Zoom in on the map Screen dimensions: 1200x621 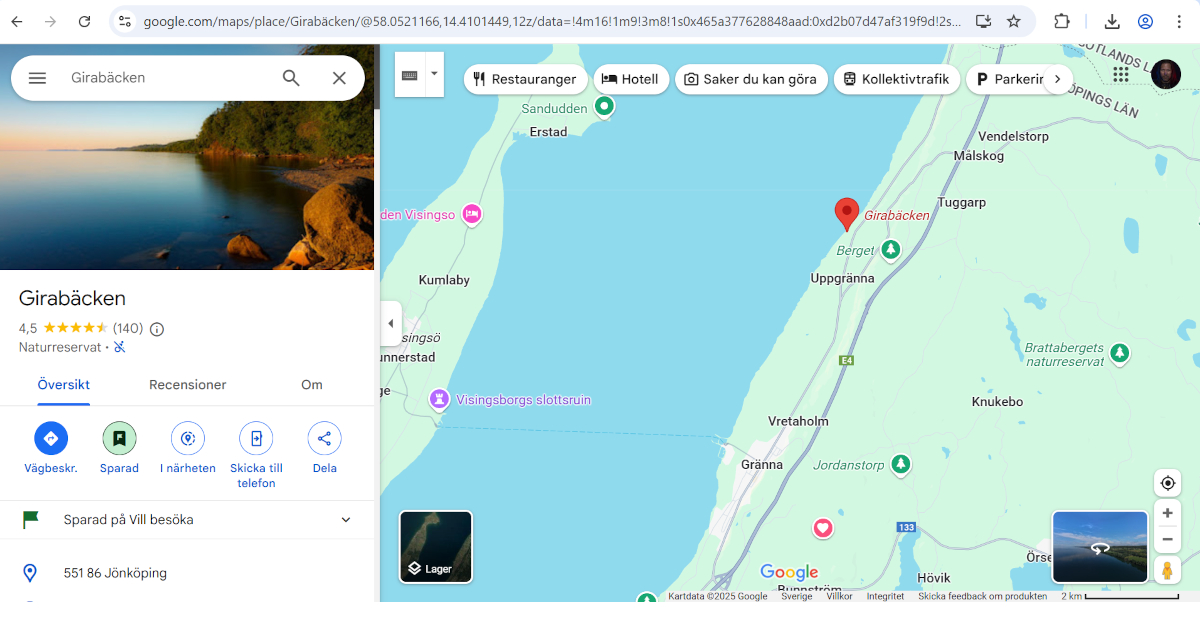pyautogui.click(x=1167, y=513)
